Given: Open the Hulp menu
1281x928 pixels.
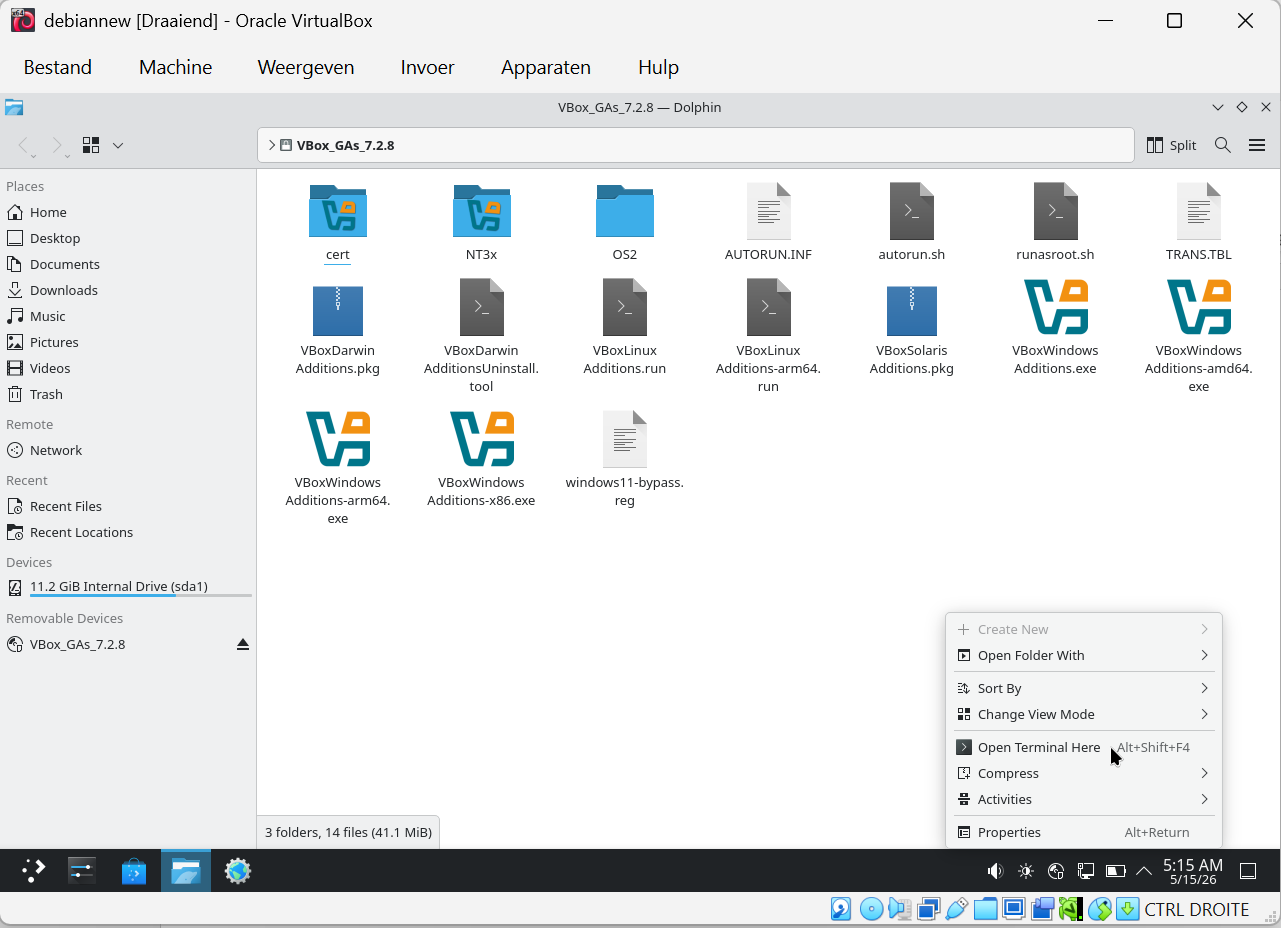Looking at the screenshot, I should (x=659, y=67).
